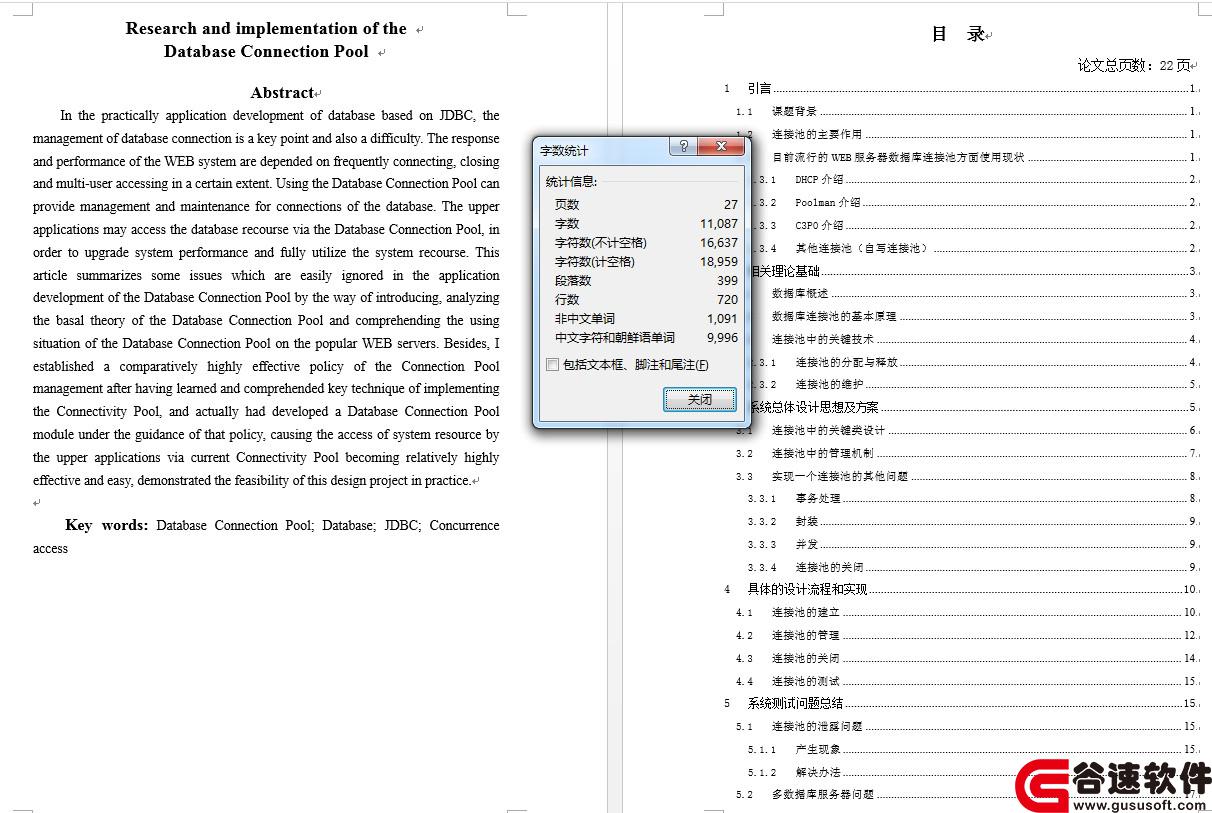The height and width of the screenshot is (813, 1212).
Task: Click the 字符数(不计空格) label
Action: (x=601, y=242)
